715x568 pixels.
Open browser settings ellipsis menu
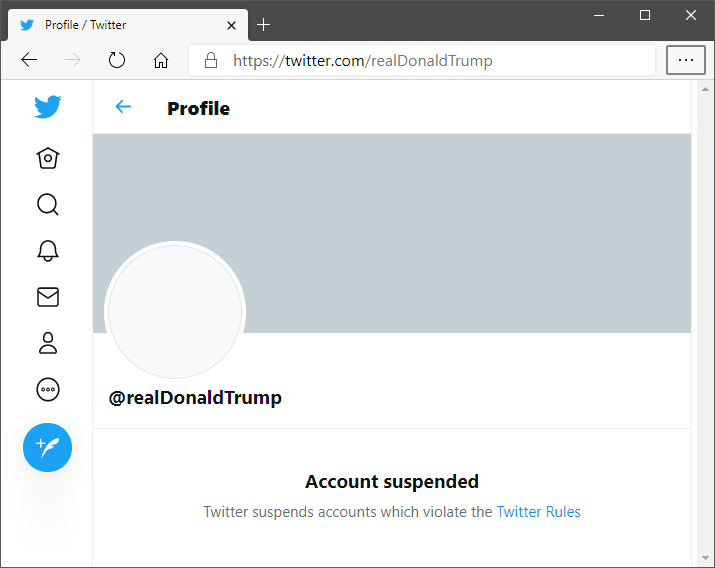point(685,60)
